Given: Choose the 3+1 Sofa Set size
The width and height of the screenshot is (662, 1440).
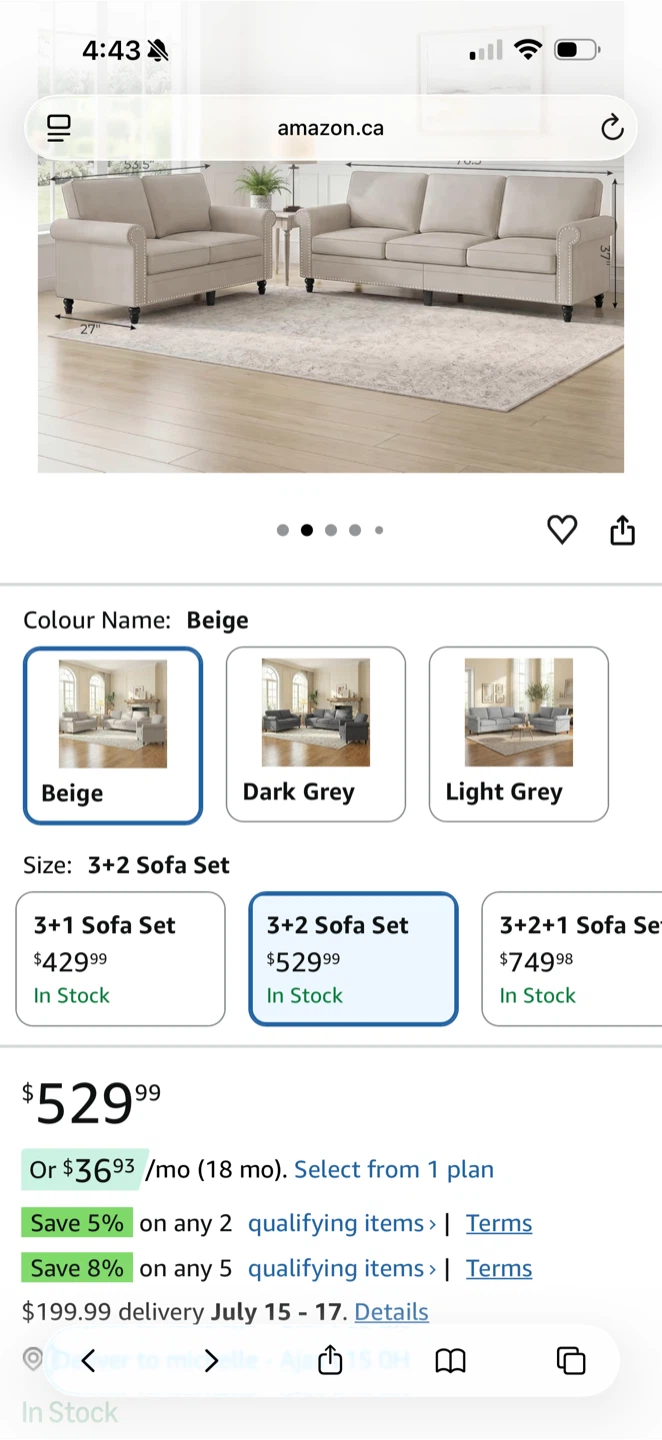Looking at the screenshot, I should point(120,959).
